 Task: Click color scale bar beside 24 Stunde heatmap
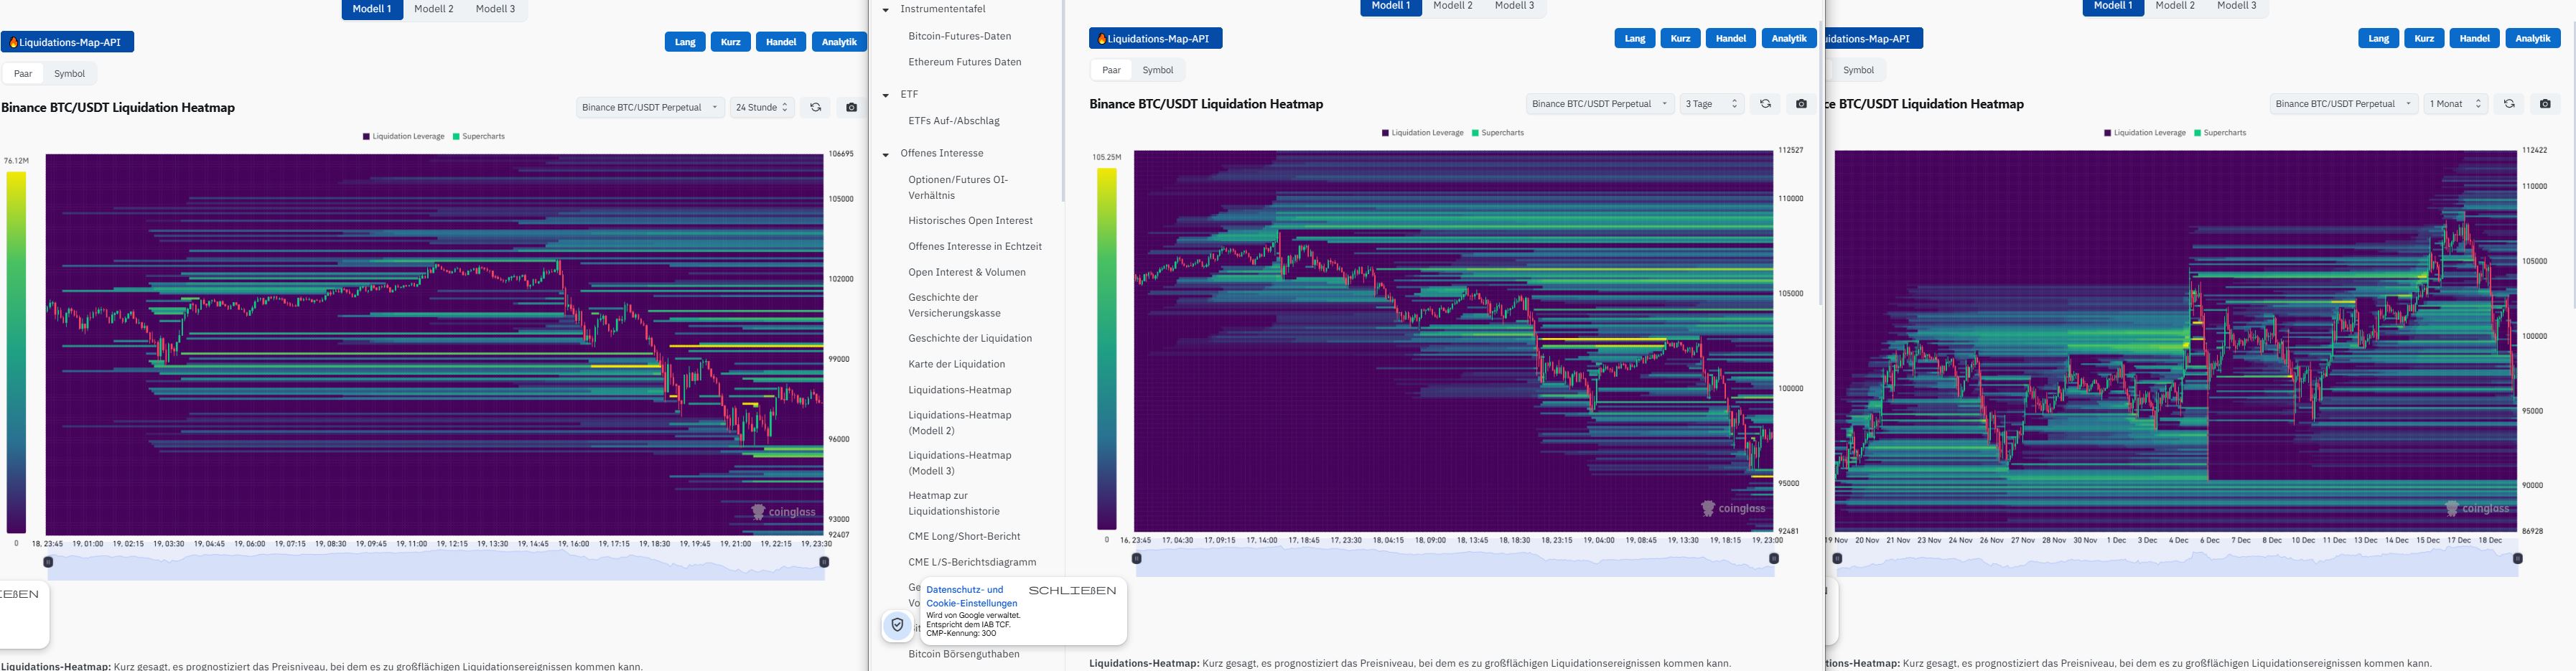[x=16, y=352]
